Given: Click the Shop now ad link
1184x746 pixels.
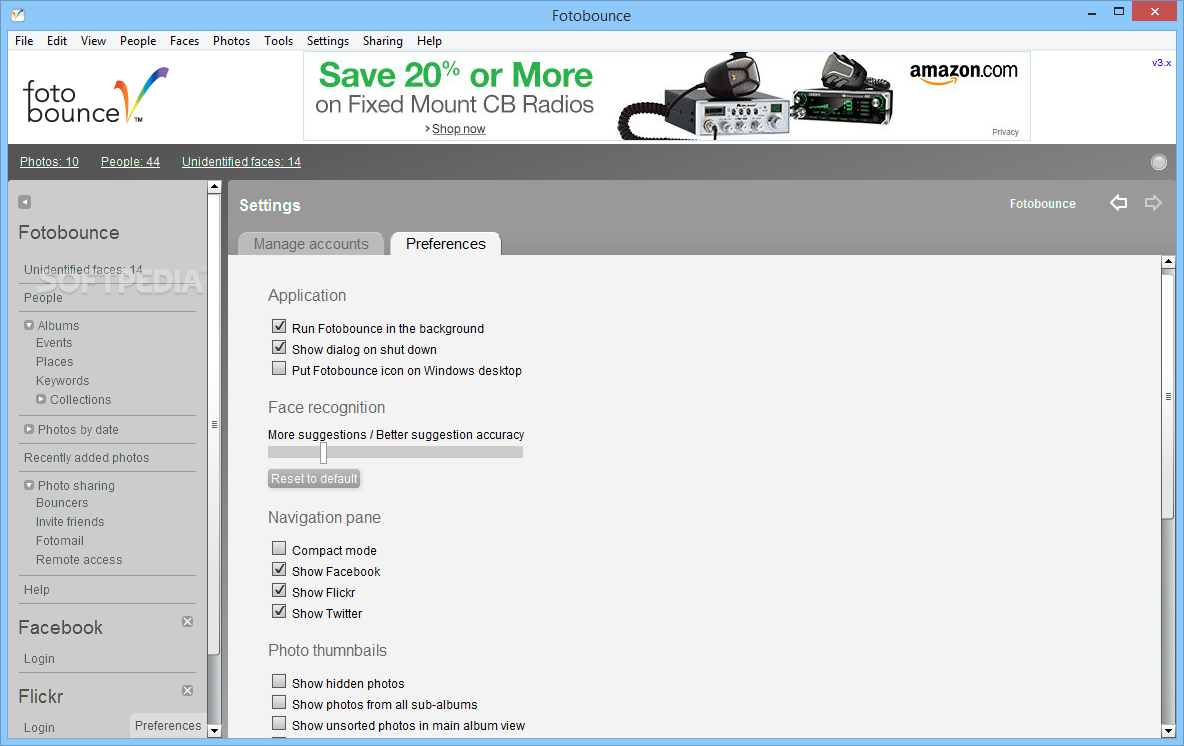Looking at the screenshot, I should pyautogui.click(x=458, y=129).
